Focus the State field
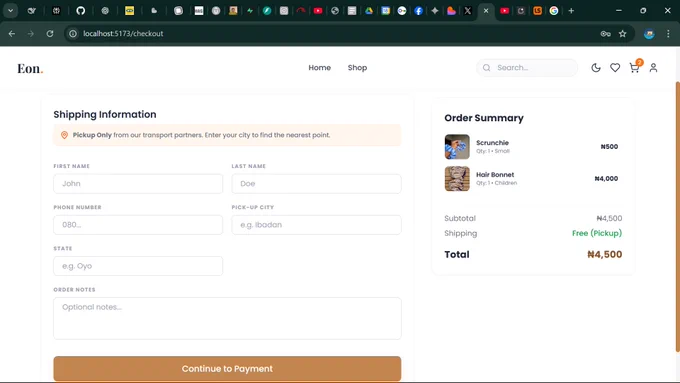This screenshot has height=383, width=680. click(138, 266)
